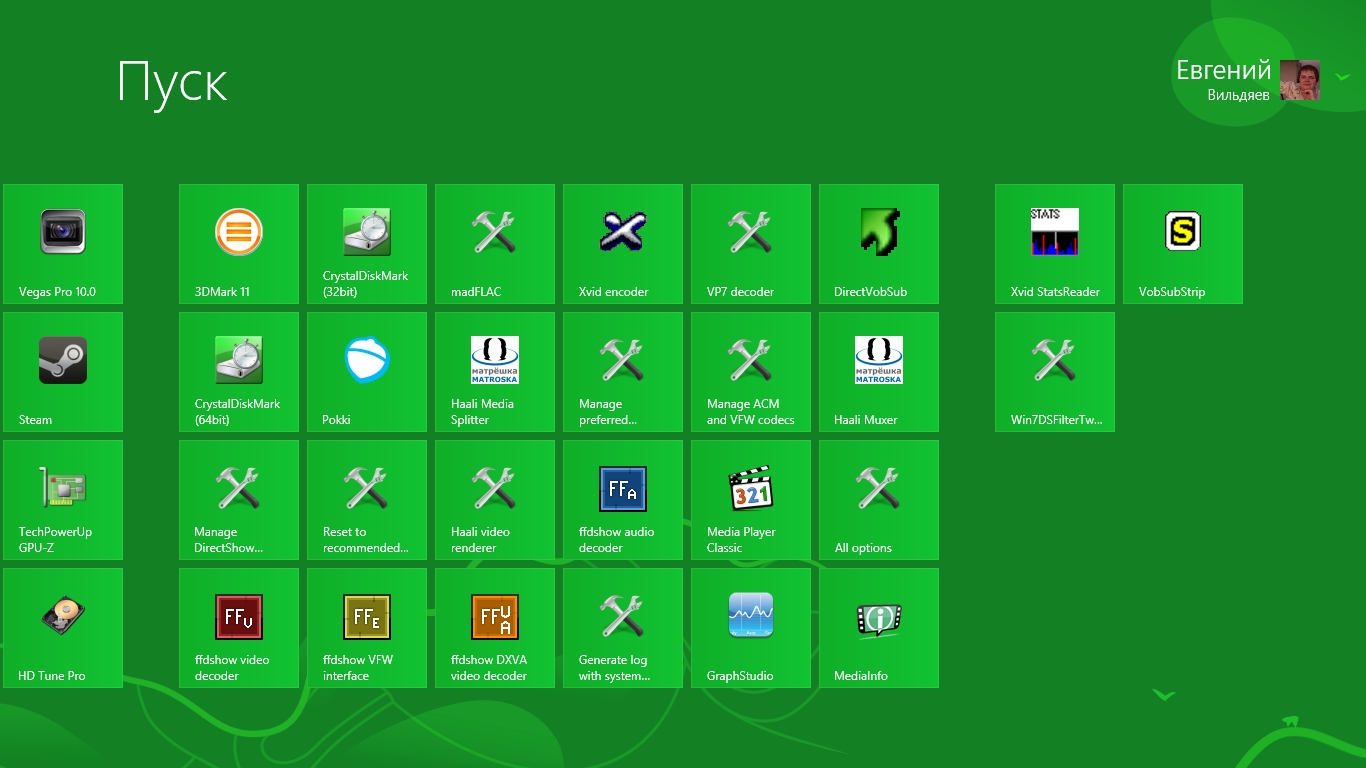This screenshot has width=1366, height=768.
Task: Open Manage preferred tile
Action: (623, 372)
